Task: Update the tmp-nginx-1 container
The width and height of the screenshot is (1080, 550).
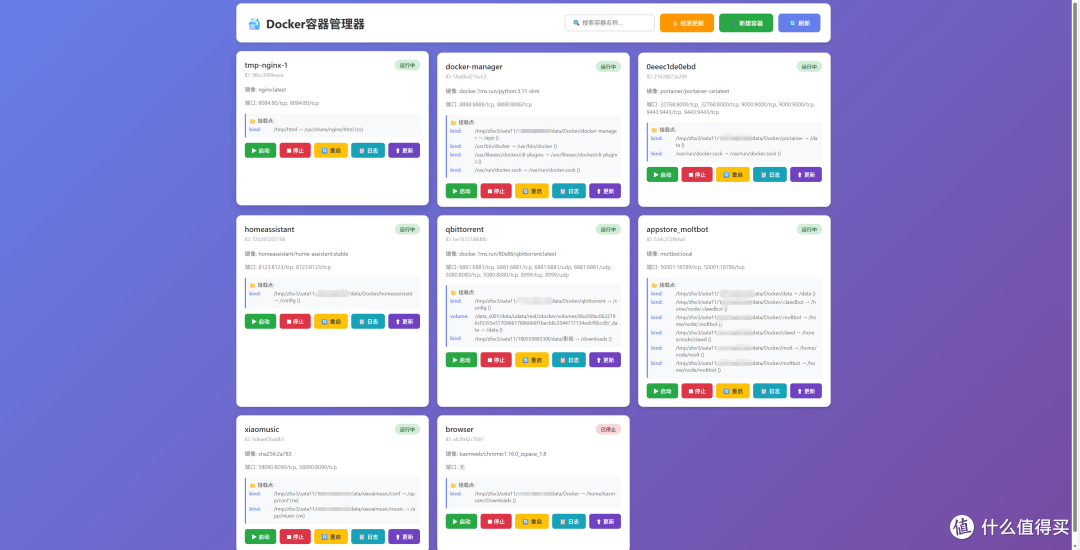Action: coord(404,150)
